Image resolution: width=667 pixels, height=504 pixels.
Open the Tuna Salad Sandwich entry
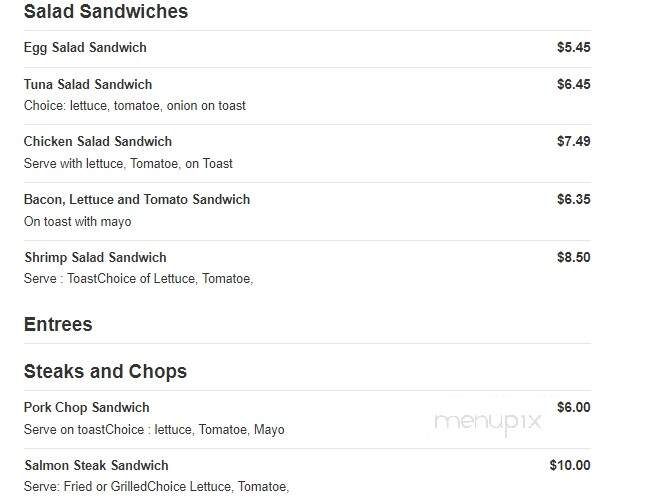88,84
